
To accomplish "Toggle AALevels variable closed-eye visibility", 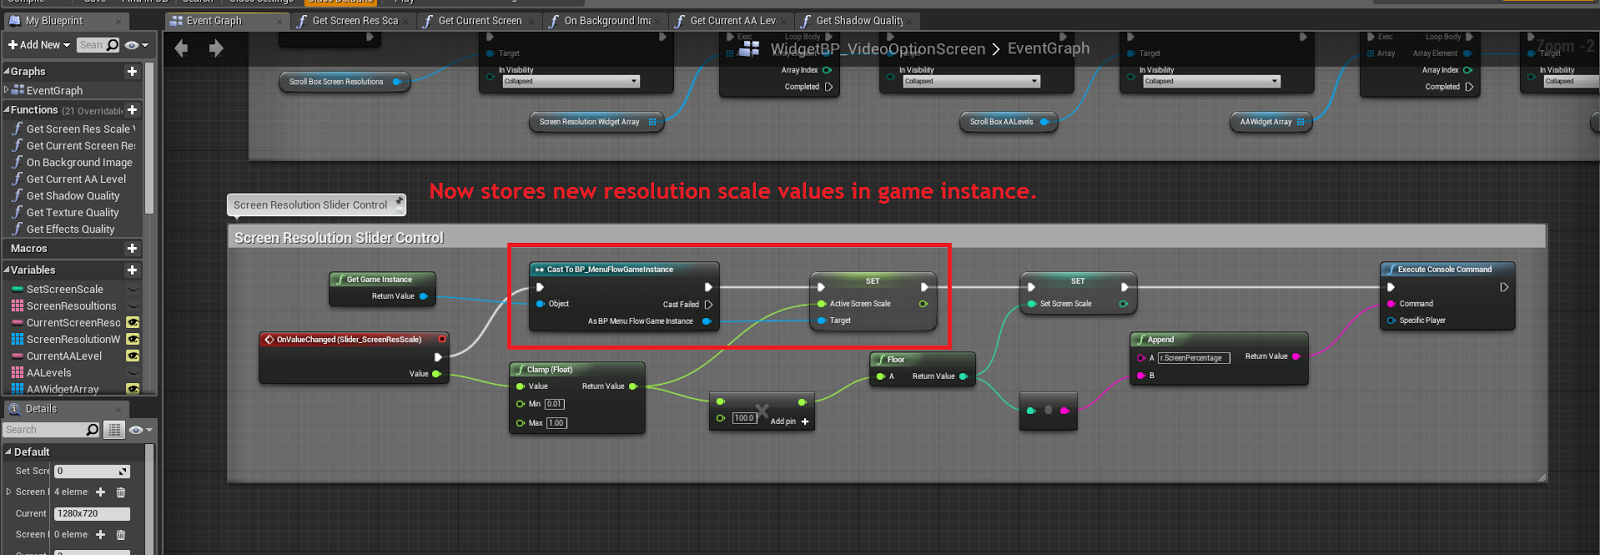I will (x=133, y=373).
